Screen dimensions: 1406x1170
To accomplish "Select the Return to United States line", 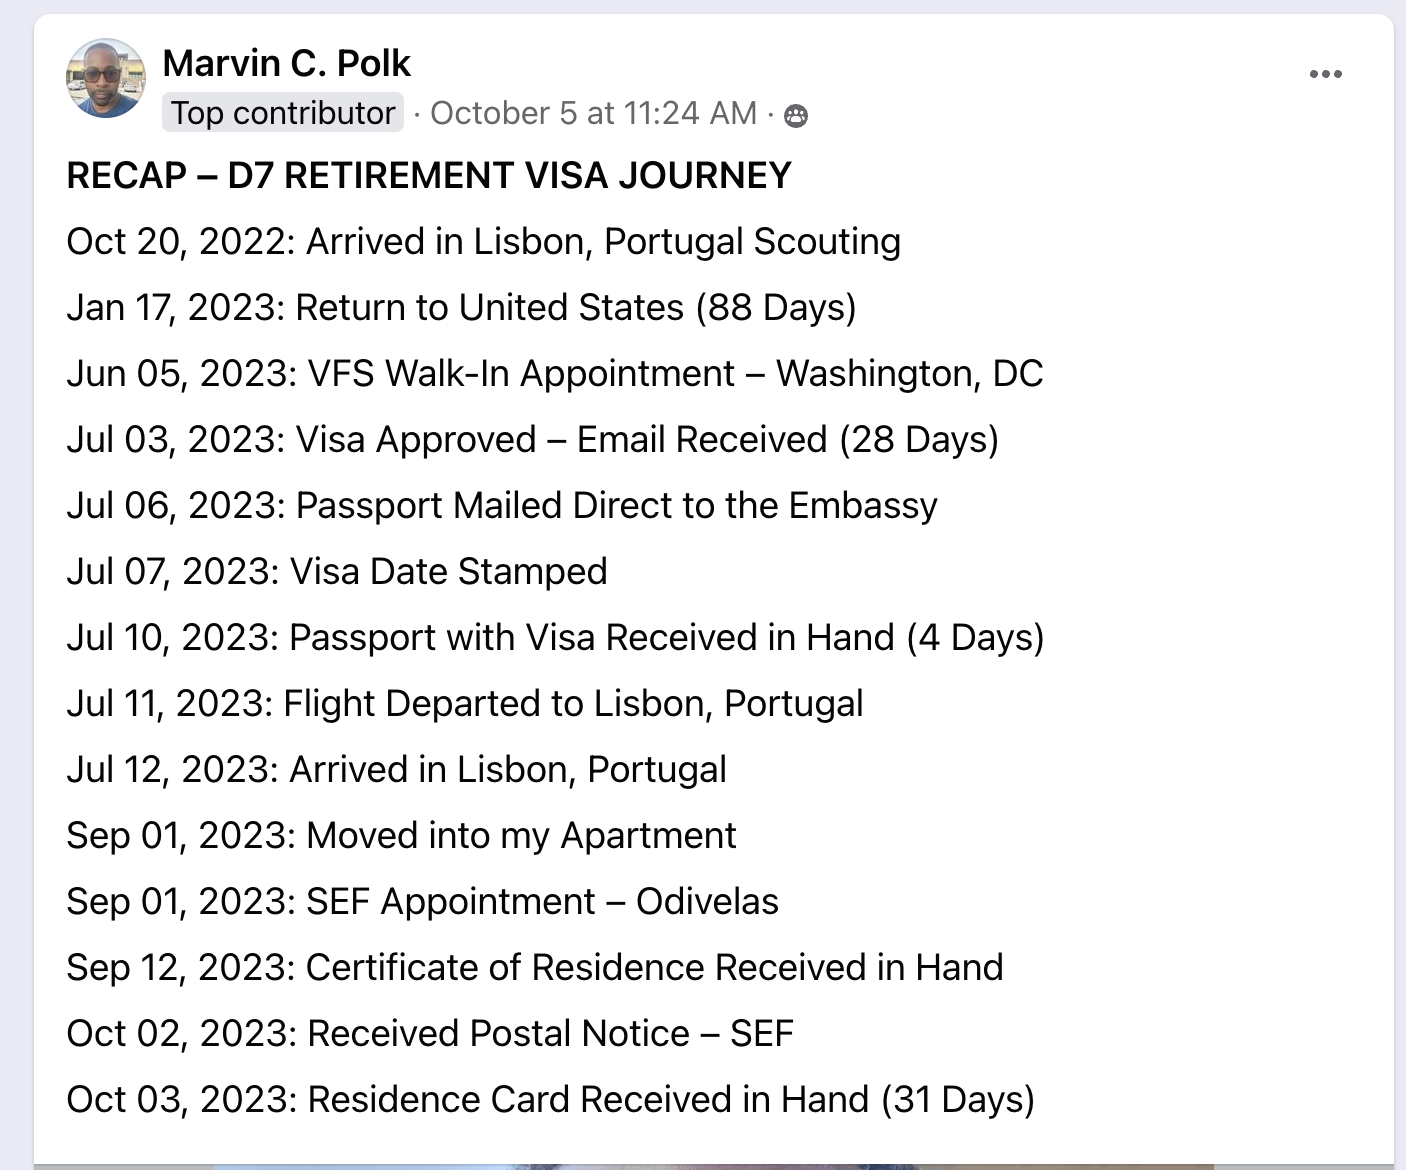I will 461,308.
